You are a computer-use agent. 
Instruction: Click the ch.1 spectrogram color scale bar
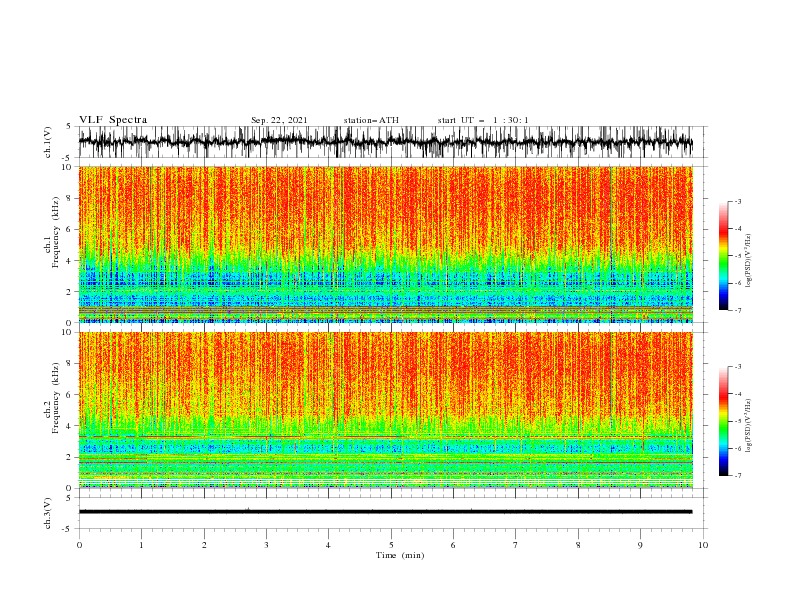[x=723, y=256]
